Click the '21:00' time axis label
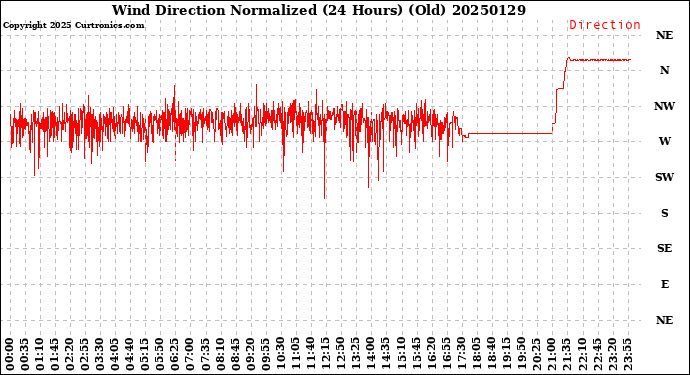Image resolution: width=690 pixels, height=375 pixels. [552, 355]
